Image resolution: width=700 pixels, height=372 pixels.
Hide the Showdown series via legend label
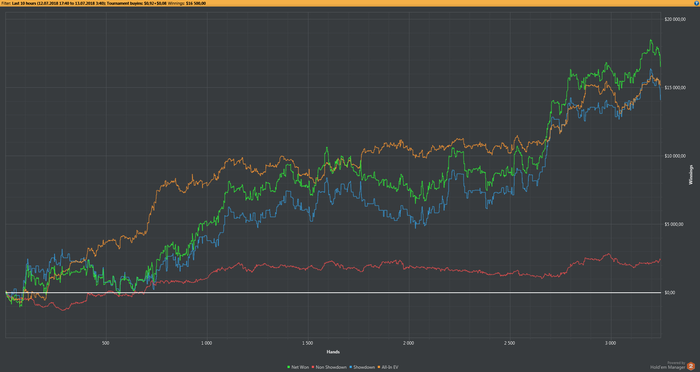364,367
